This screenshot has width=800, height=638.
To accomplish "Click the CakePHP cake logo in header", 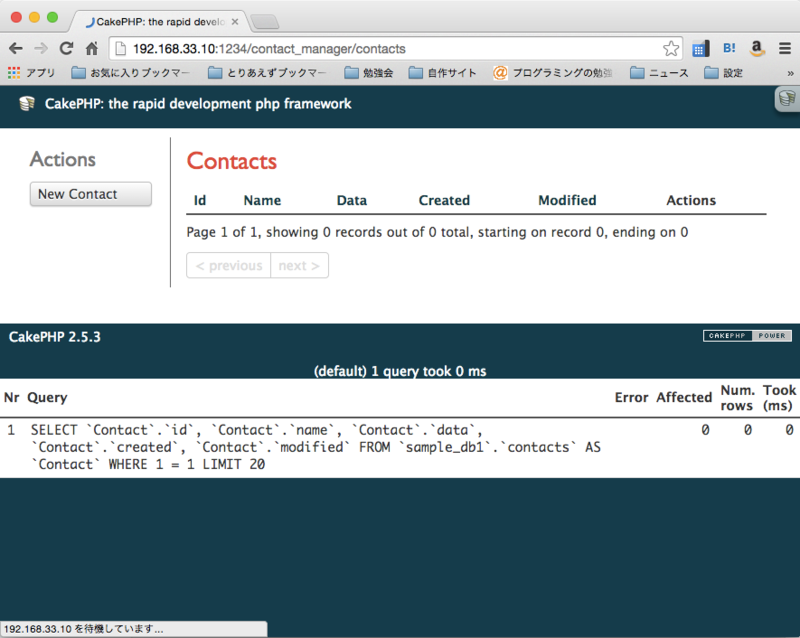I will click(27, 104).
